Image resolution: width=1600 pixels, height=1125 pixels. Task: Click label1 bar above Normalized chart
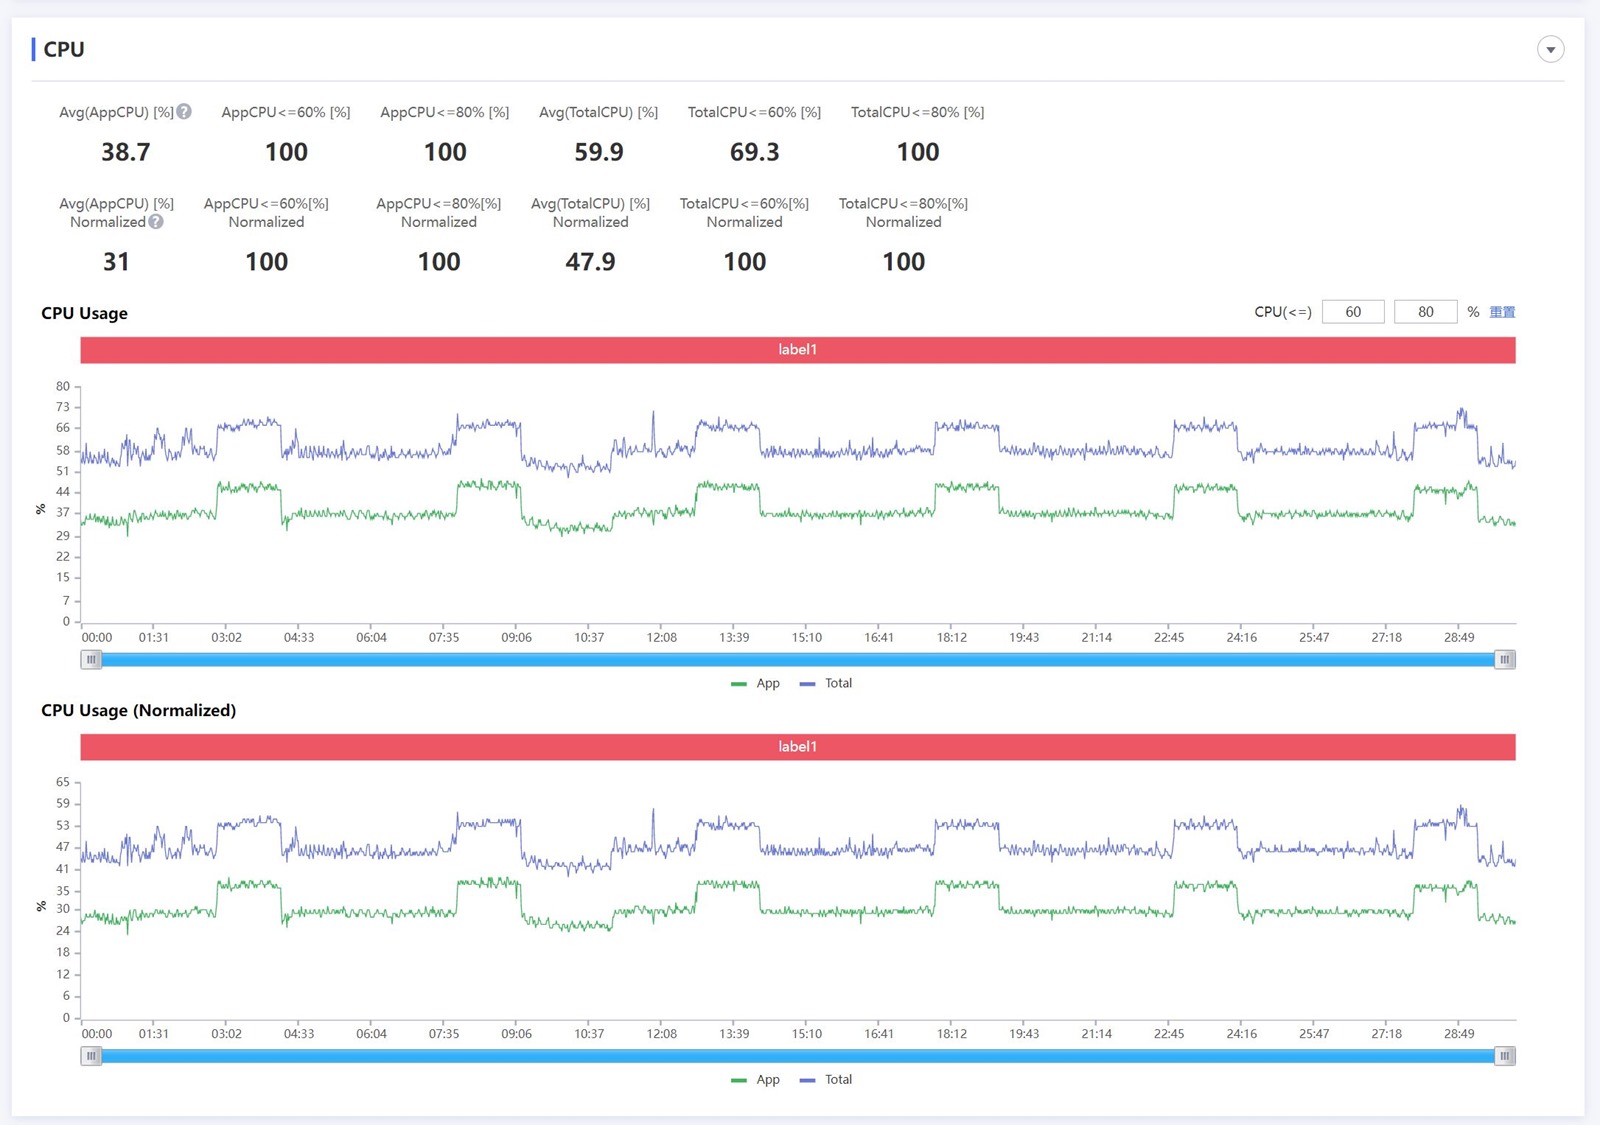tap(797, 747)
